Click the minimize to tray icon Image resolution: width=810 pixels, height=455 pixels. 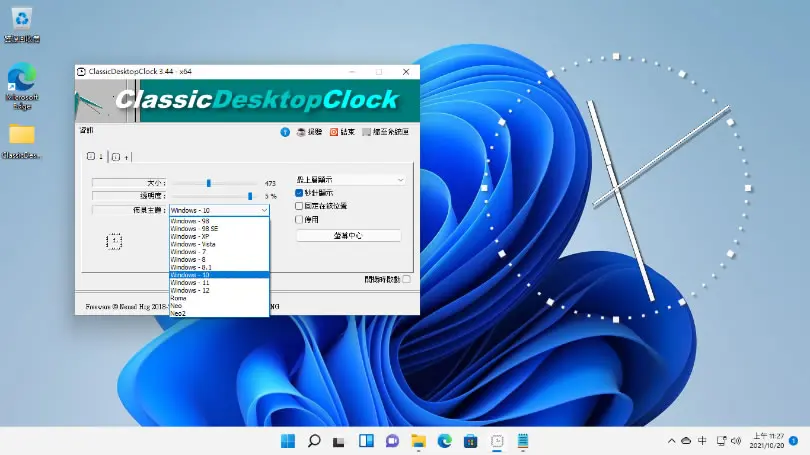[x=366, y=132]
